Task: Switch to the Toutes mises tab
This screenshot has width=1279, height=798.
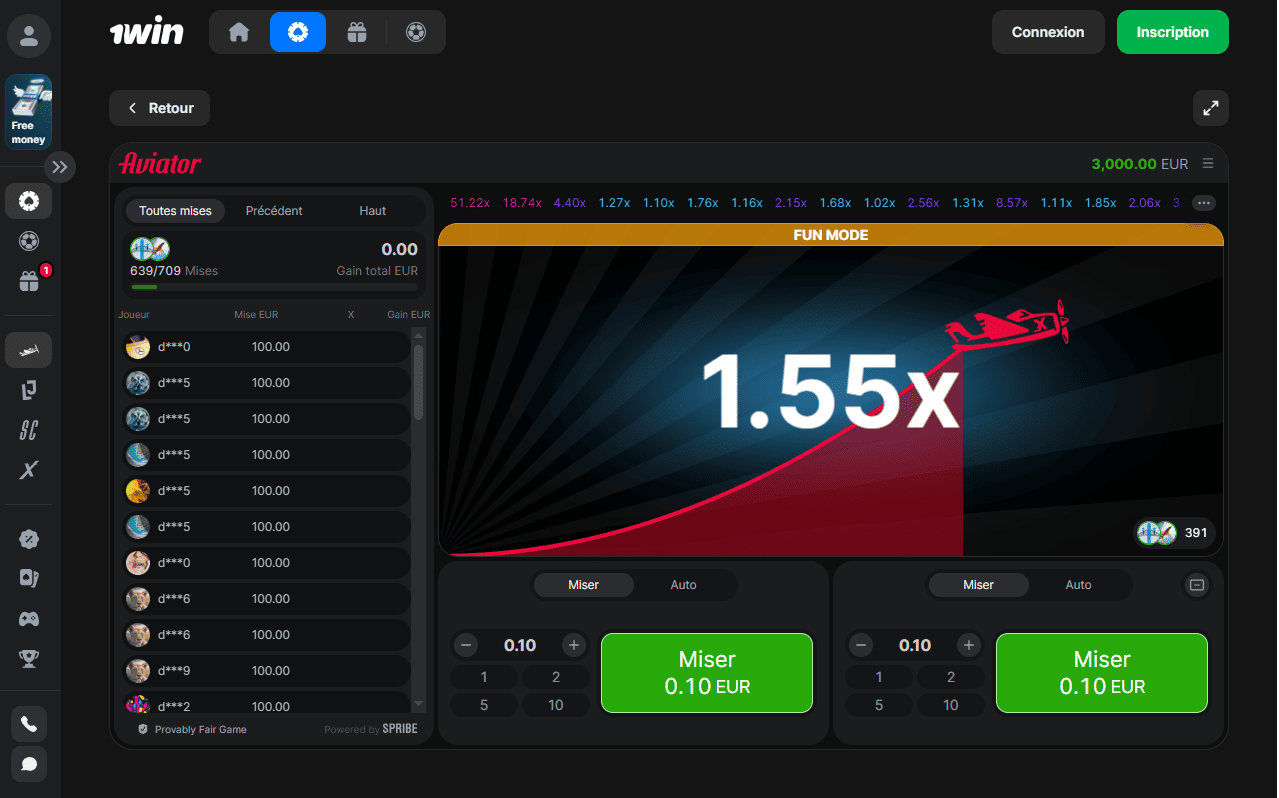Action: [x=175, y=211]
